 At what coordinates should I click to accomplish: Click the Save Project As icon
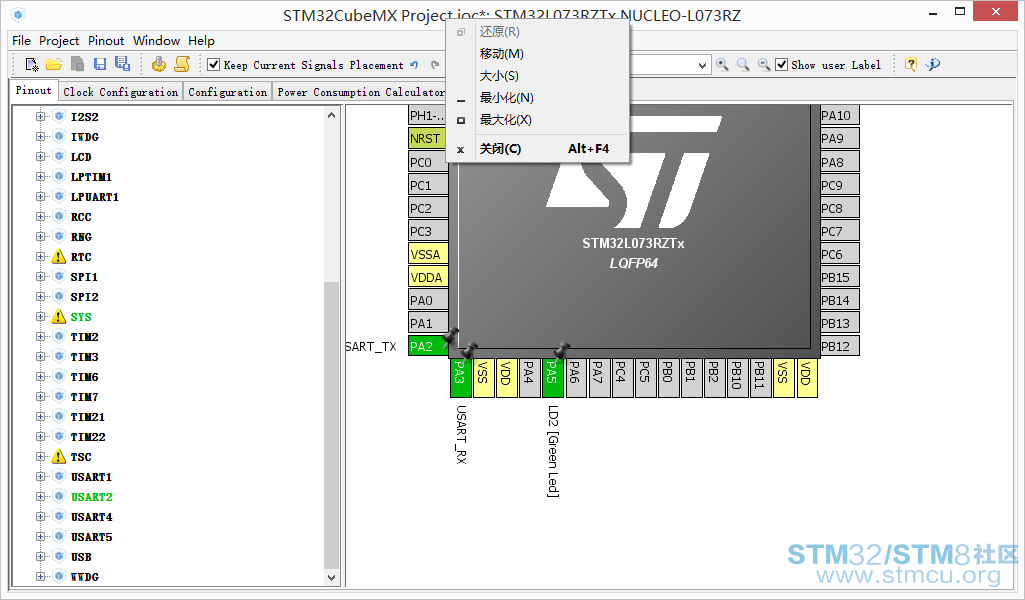[122, 63]
